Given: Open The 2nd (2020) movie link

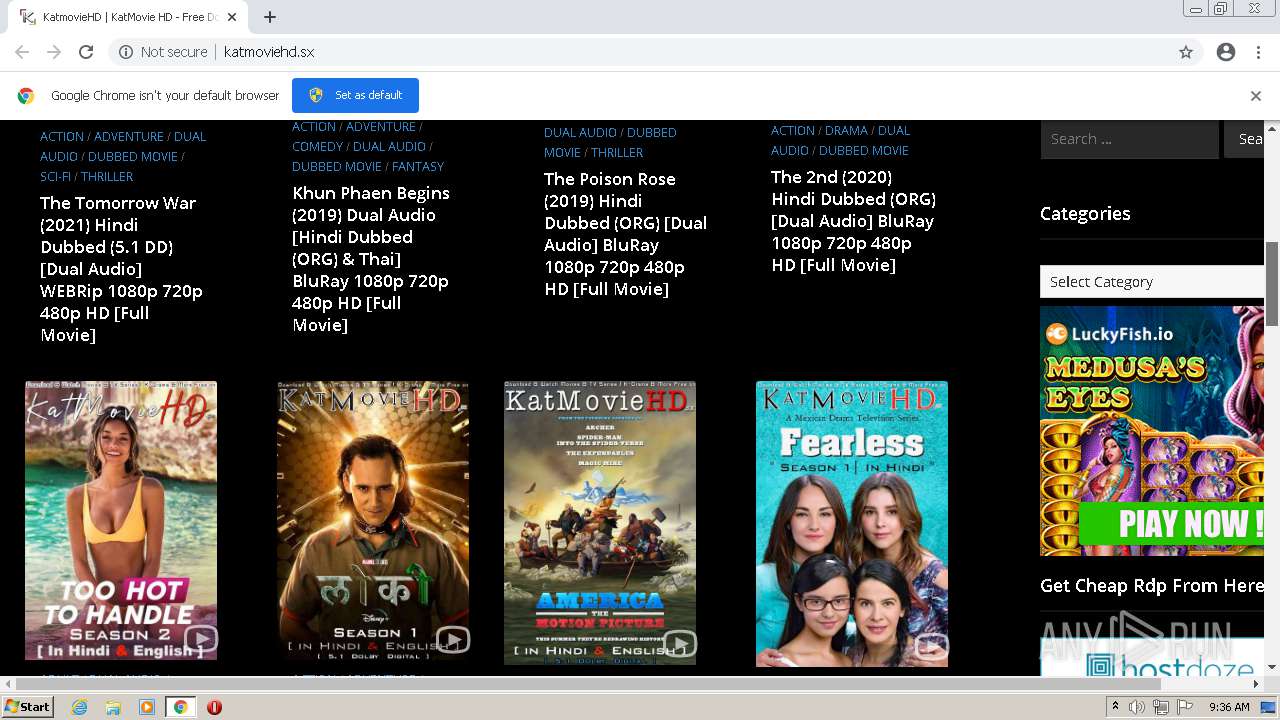Looking at the screenshot, I should tap(853, 221).
